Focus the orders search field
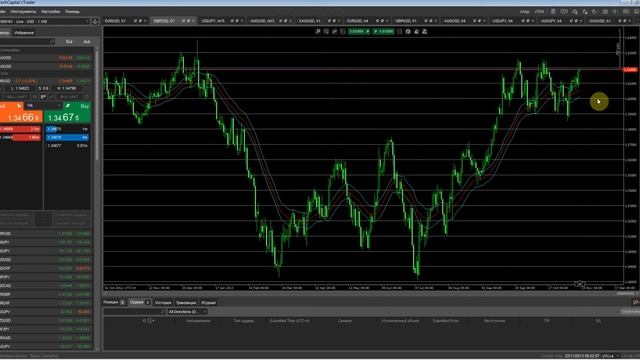Screen dimensions: 640x360 (x=134, y=312)
